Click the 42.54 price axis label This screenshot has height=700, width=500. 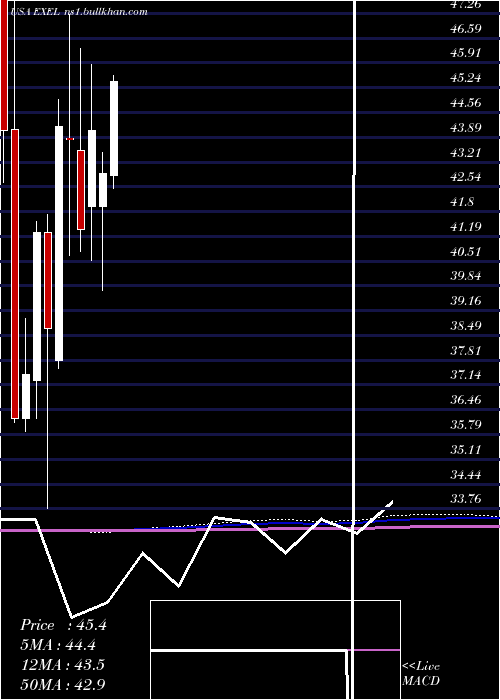coord(466,177)
